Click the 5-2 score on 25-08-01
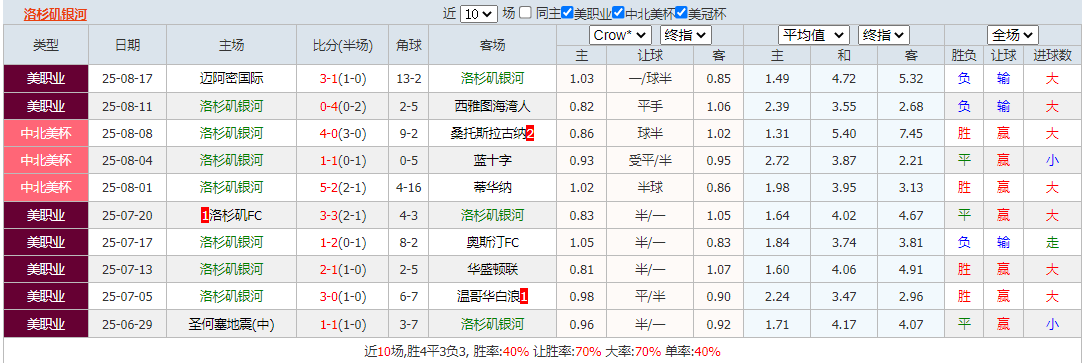 pyautogui.click(x=328, y=187)
